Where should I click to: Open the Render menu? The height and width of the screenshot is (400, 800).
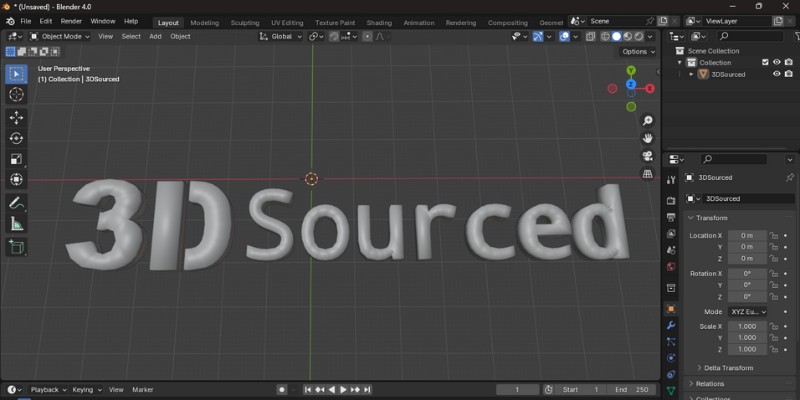click(71, 21)
